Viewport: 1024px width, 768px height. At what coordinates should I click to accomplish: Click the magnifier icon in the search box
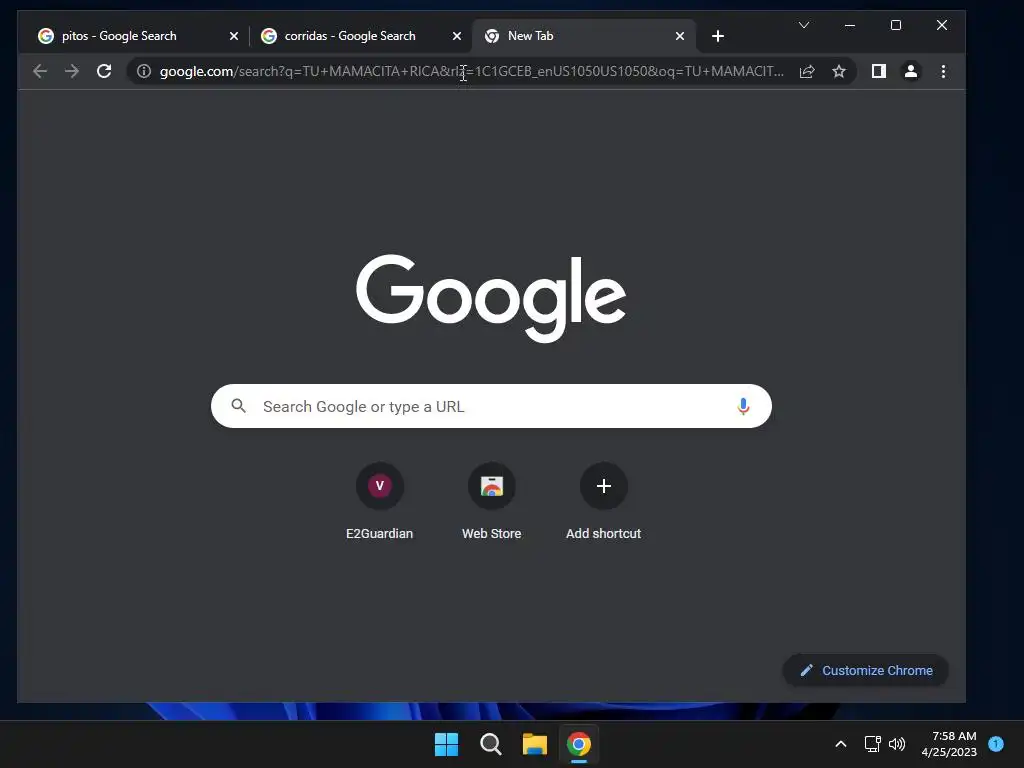click(239, 406)
